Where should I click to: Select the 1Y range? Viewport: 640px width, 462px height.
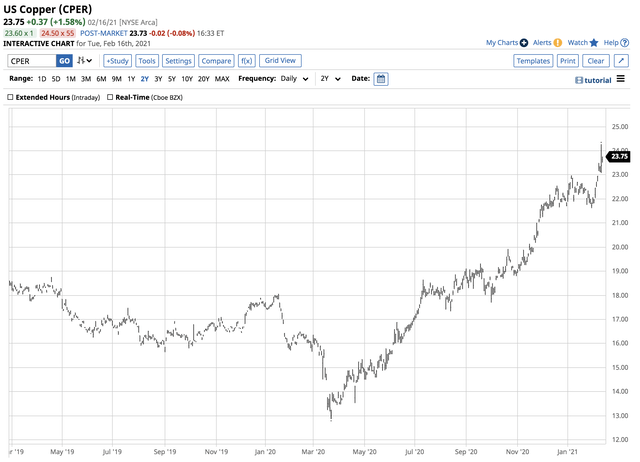(131, 79)
